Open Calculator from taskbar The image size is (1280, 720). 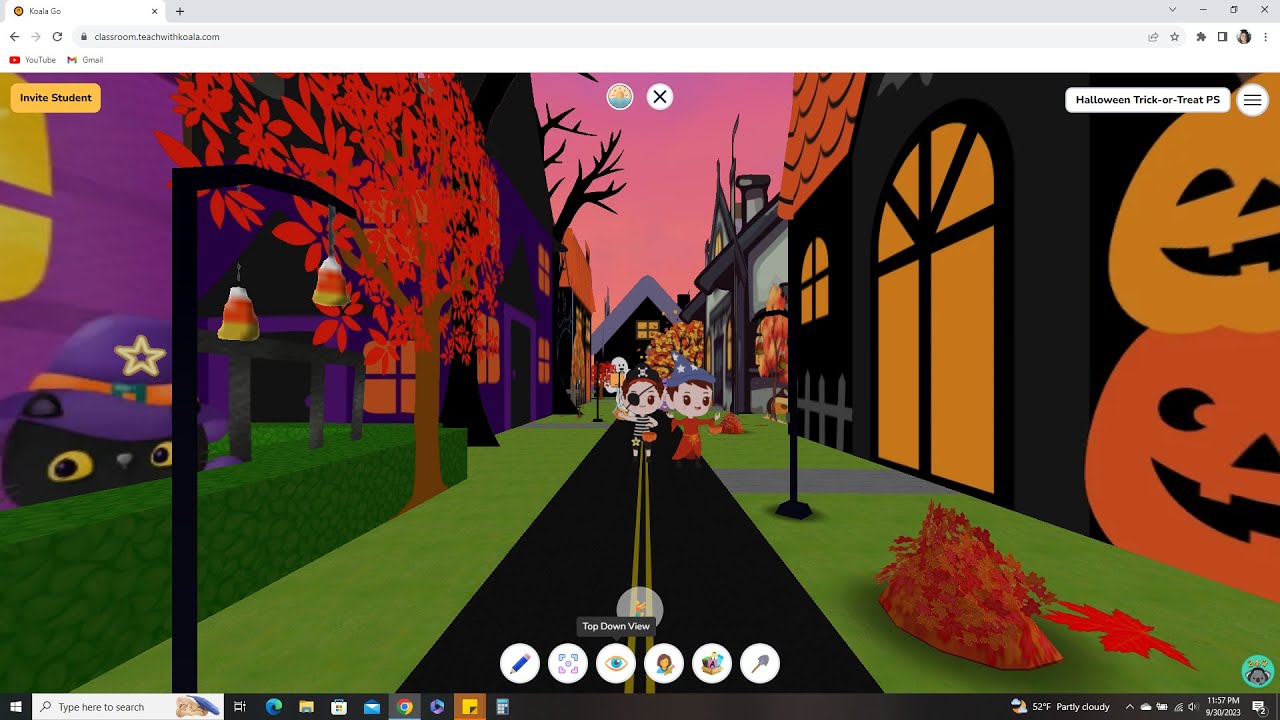pos(502,707)
